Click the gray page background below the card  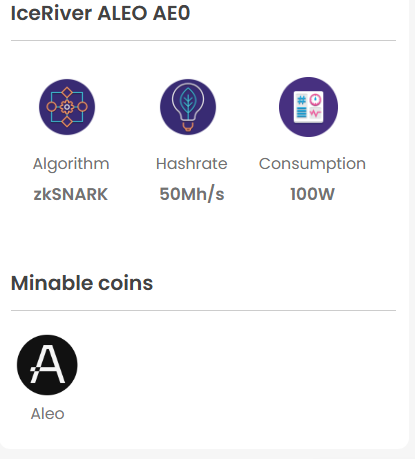[x=207, y=454]
